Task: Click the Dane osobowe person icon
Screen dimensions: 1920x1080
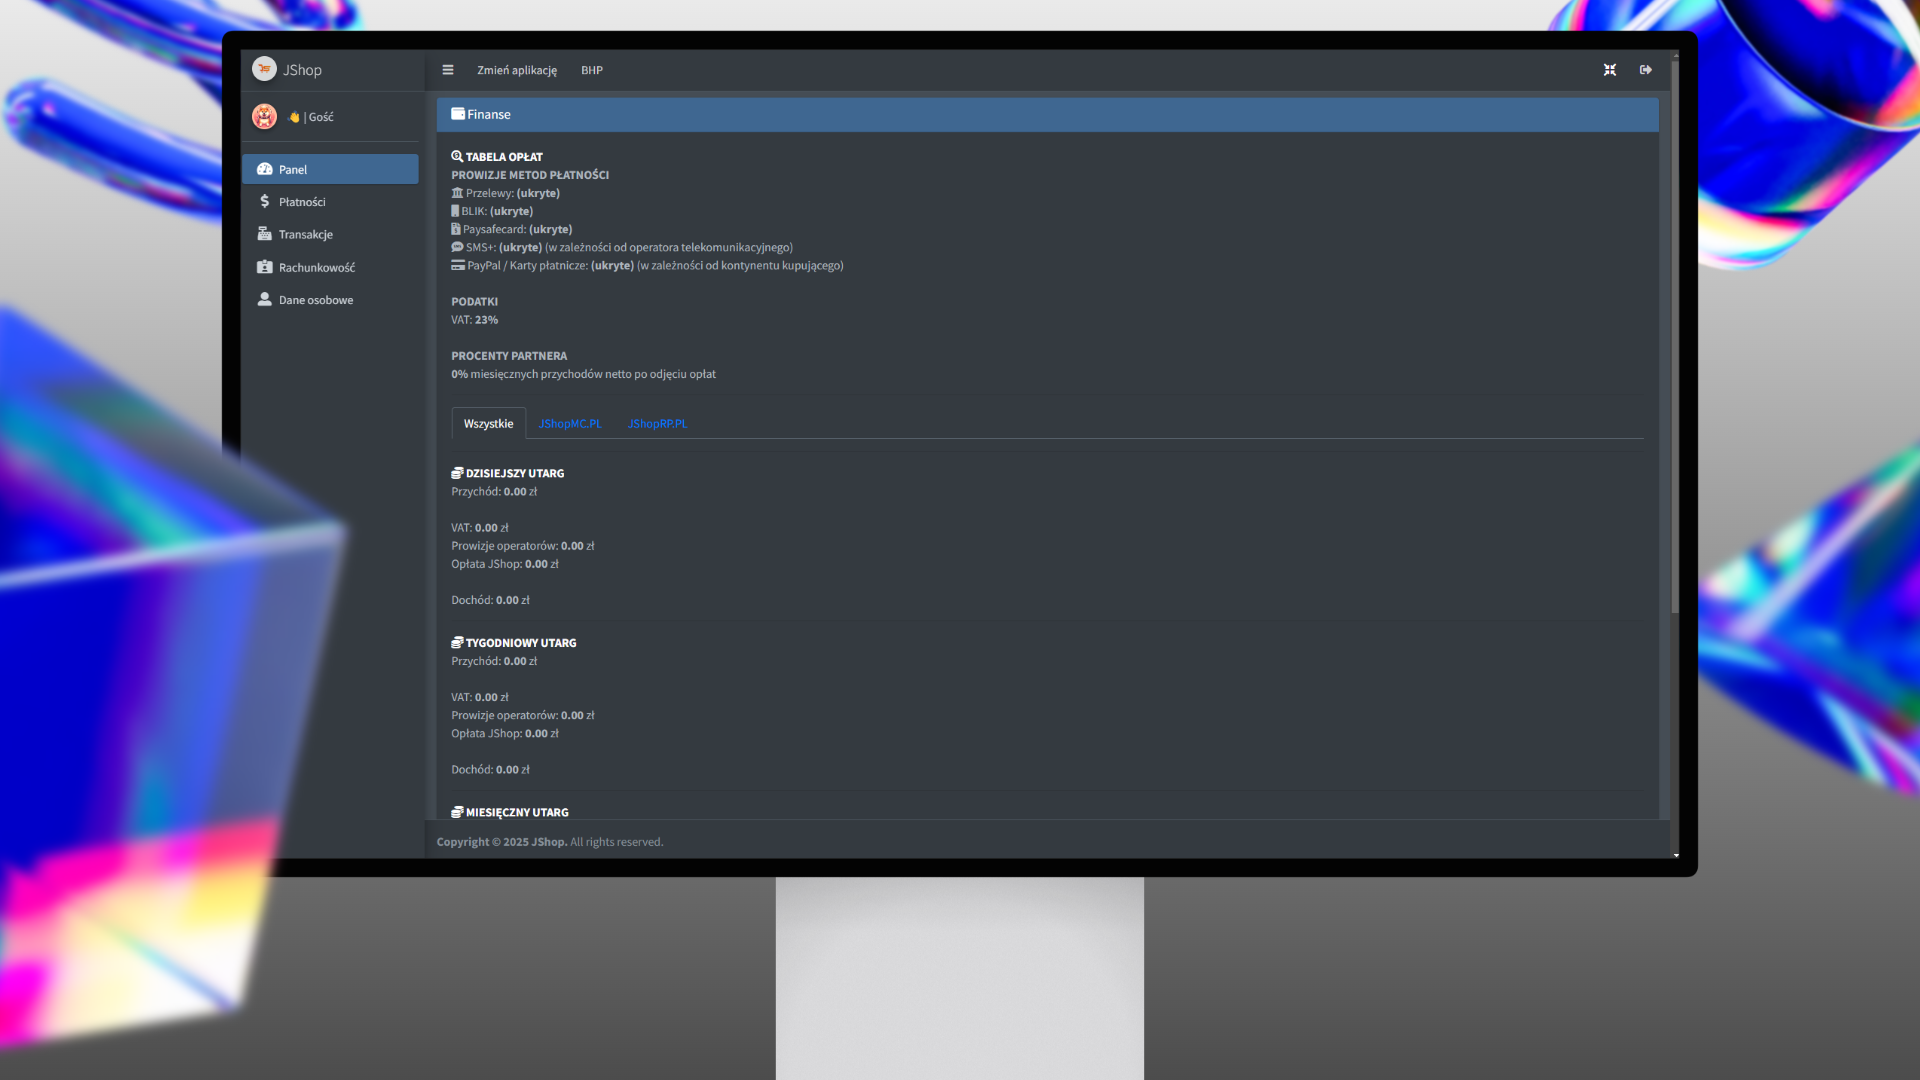Action: tap(265, 299)
